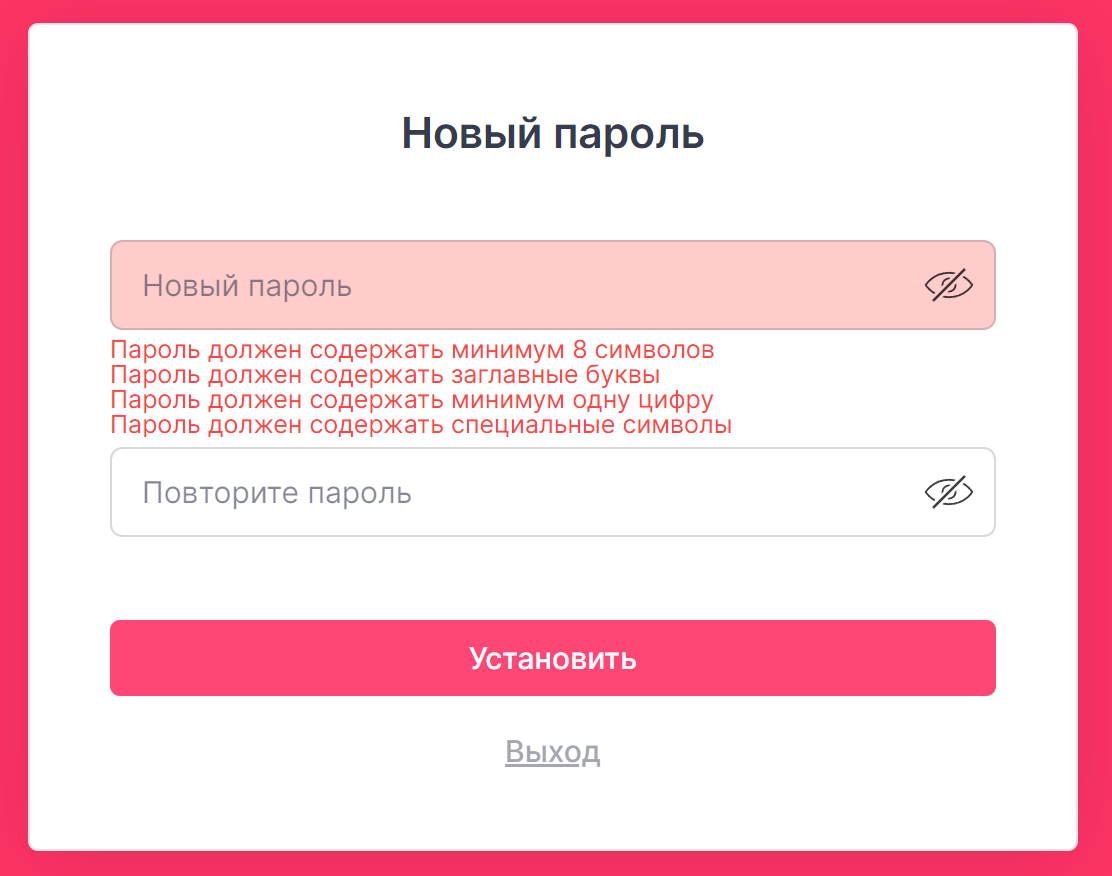The width and height of the screenshot is (1112, 876).
Task: Follow the Выход link
Action: (552, 751)
